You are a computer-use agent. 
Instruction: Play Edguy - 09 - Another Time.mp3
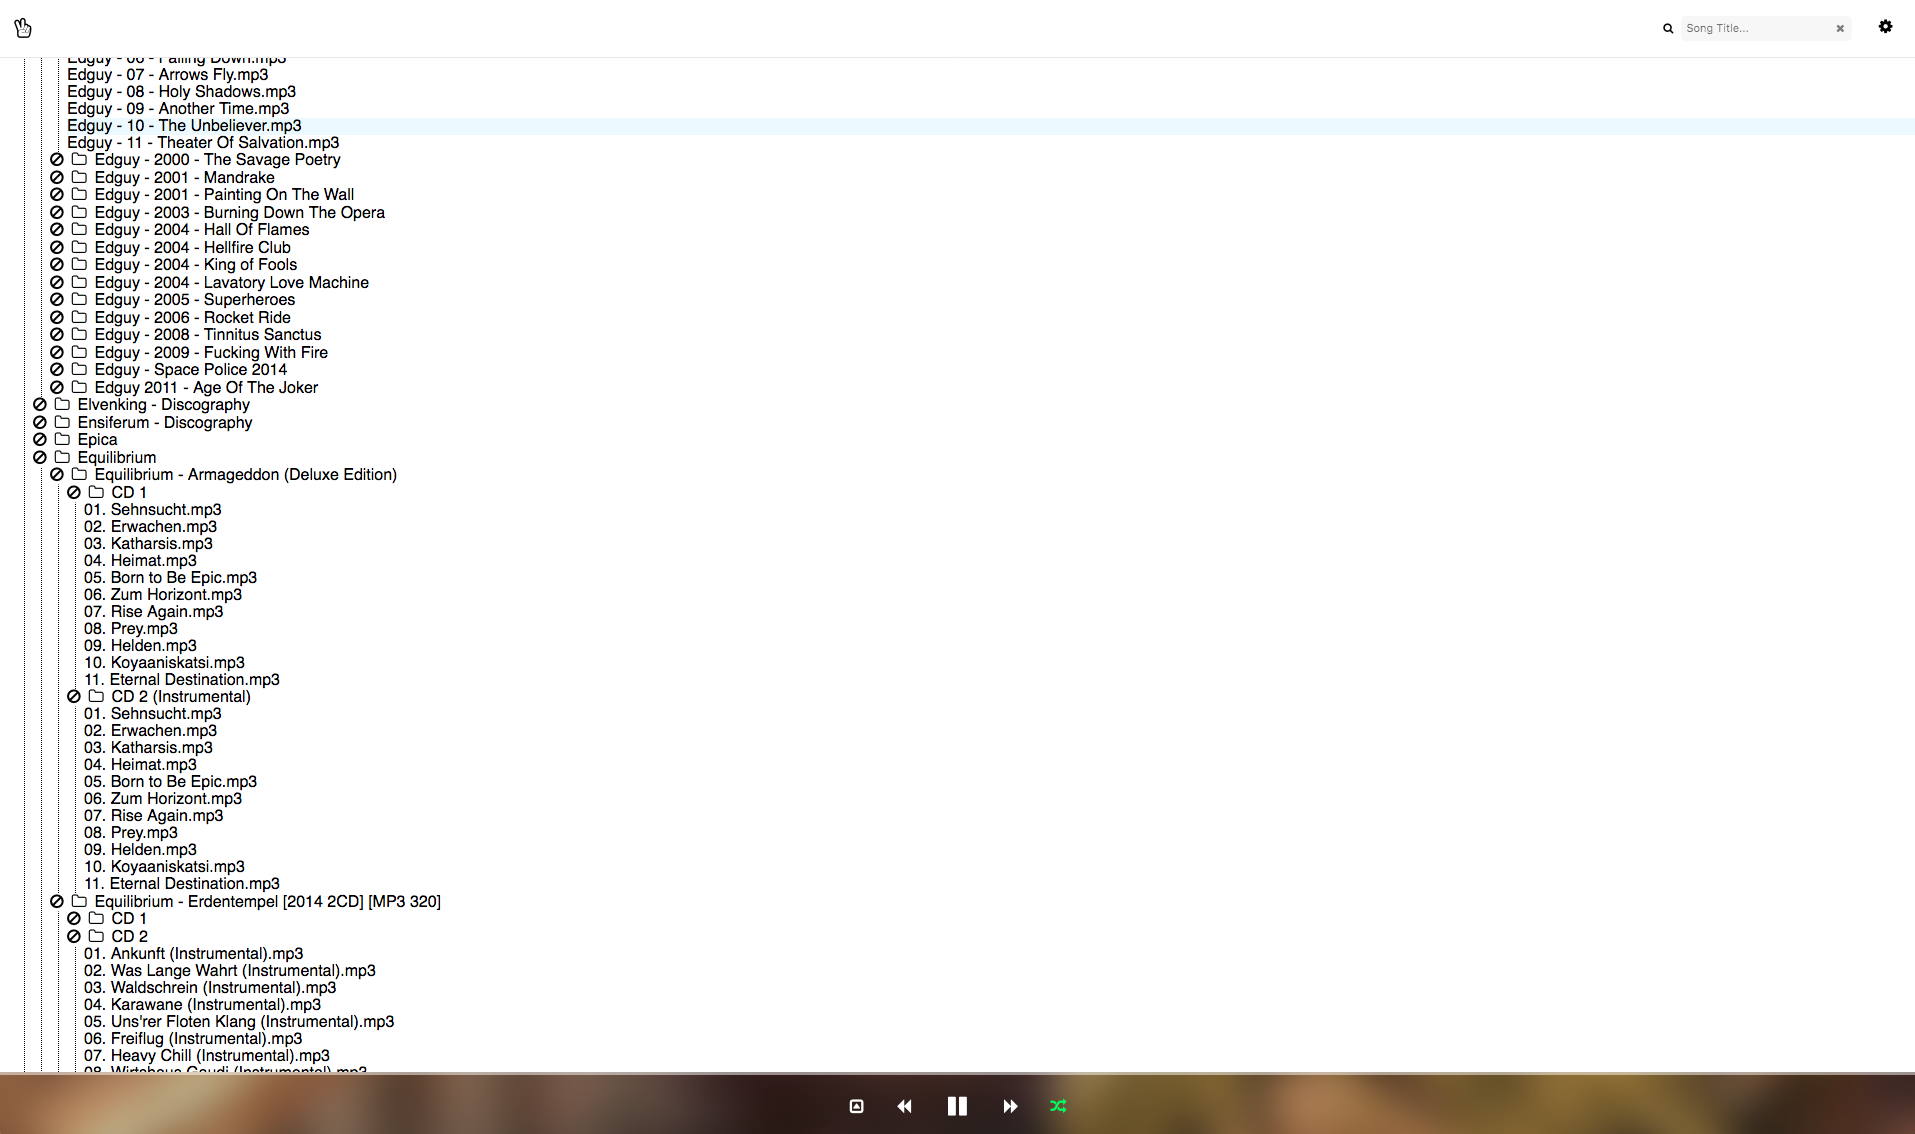[x=178, y=109]
